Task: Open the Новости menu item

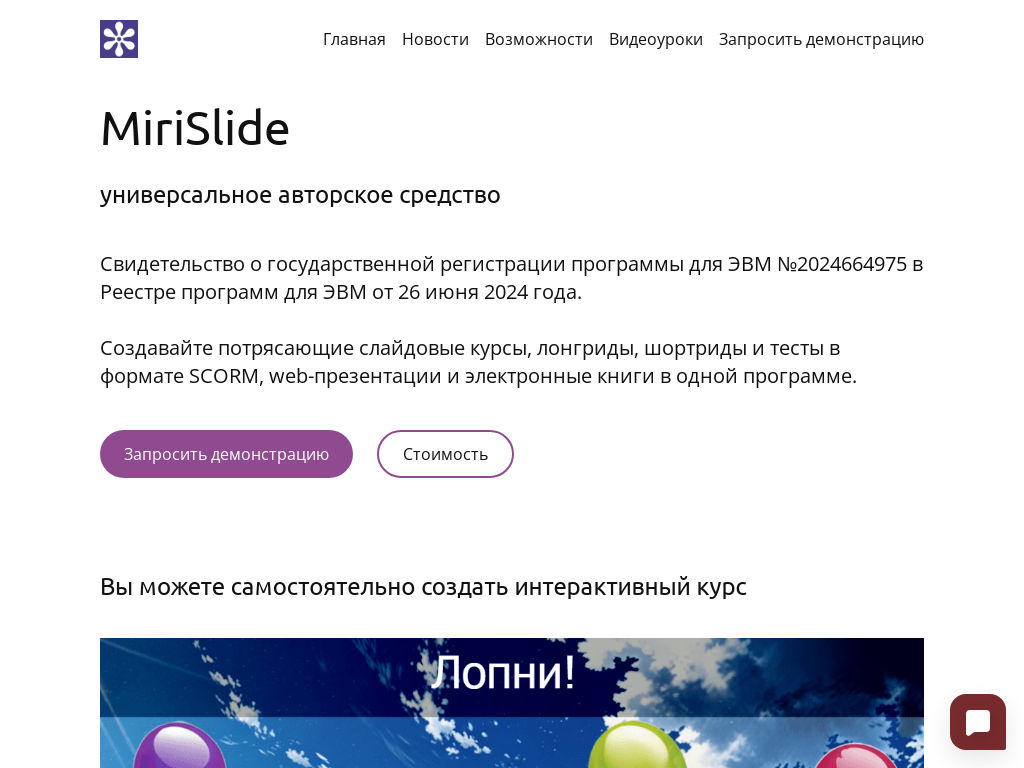Action: click(x=435, y=39)
